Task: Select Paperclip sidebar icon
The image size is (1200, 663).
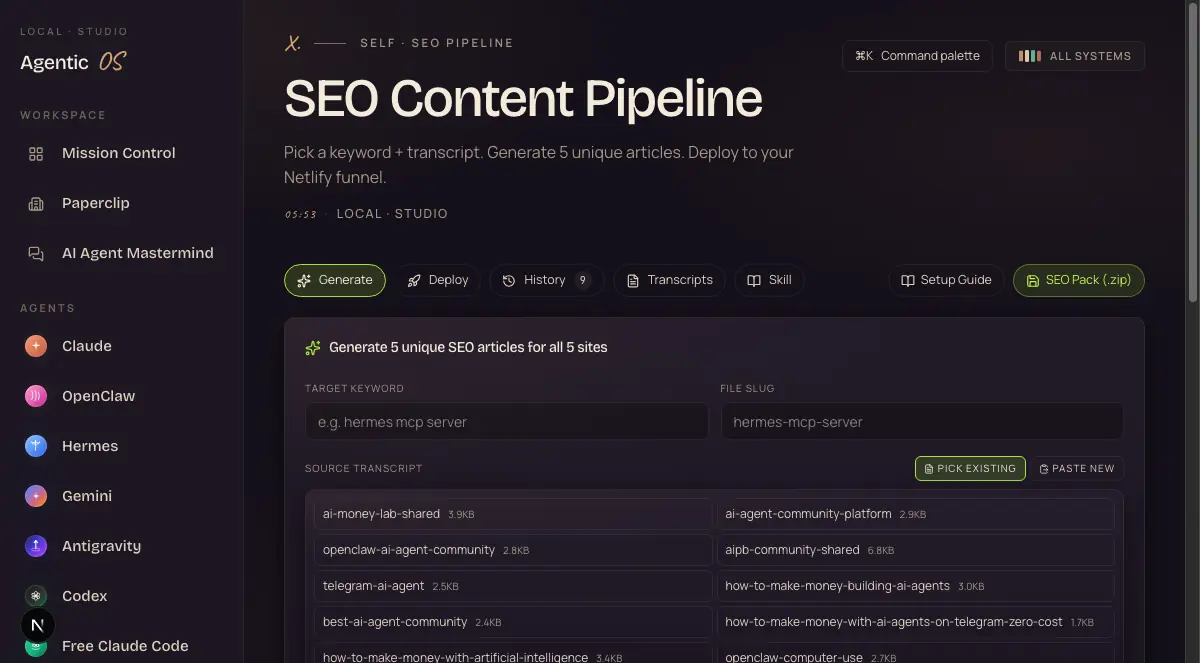Action: [x=36, y=203]
